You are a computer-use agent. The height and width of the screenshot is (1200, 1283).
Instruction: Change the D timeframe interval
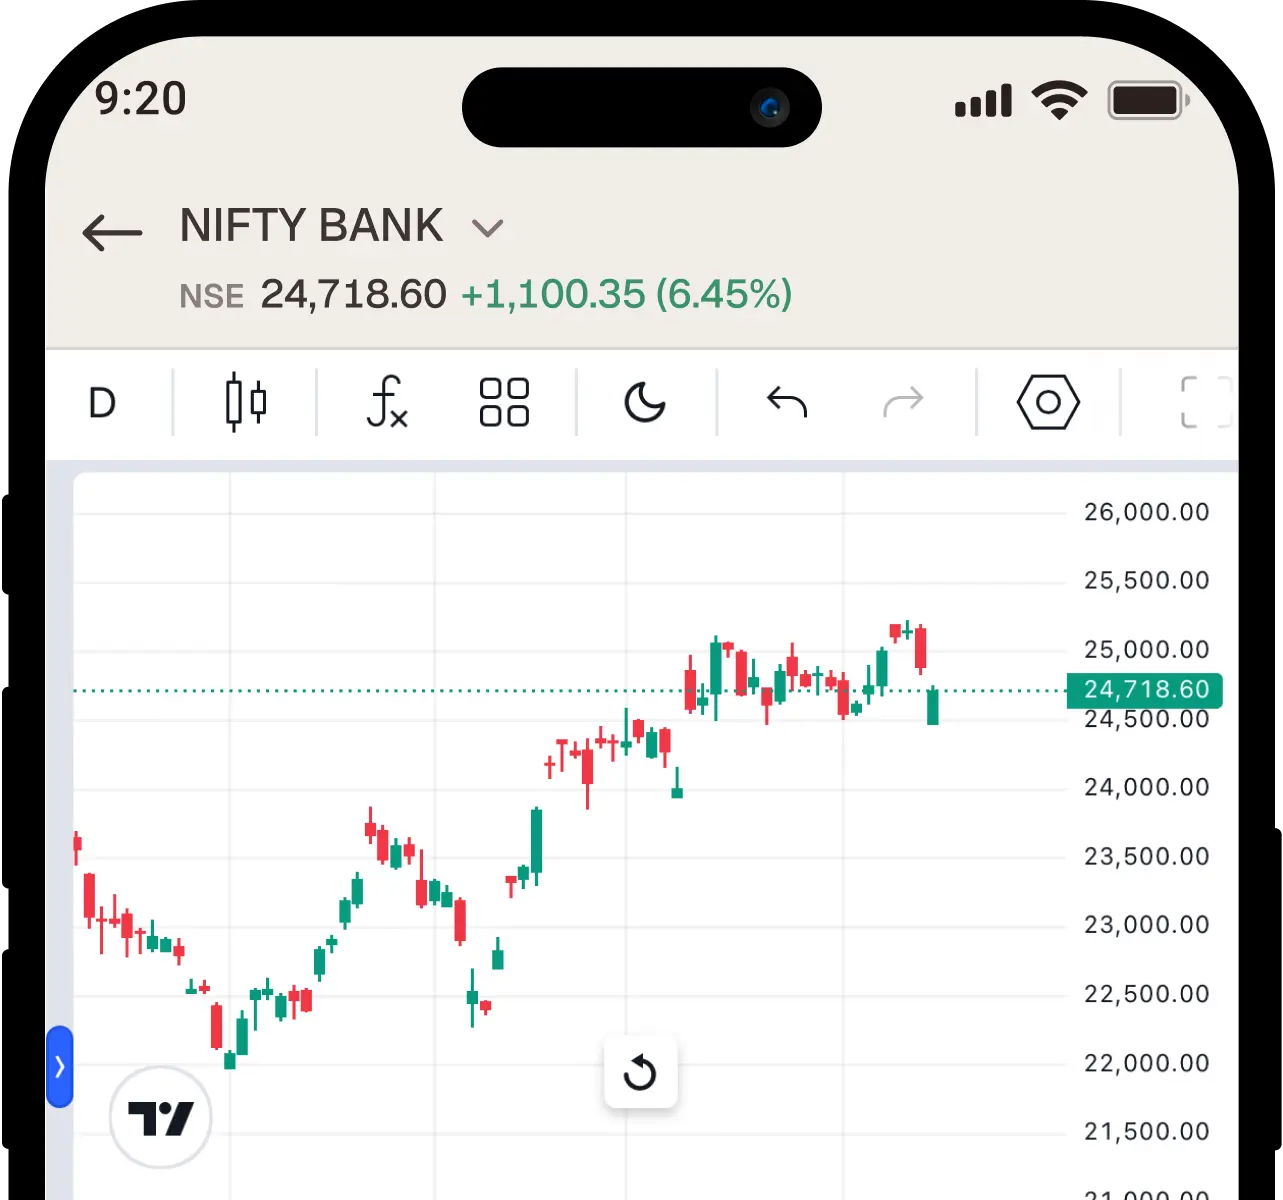point(102,403)
